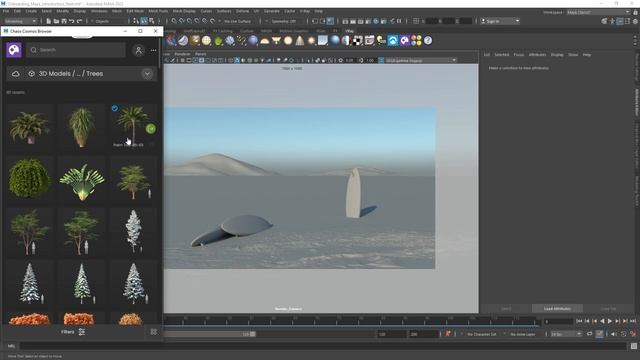Click the four colored circles shelf icon

[416, 40]
